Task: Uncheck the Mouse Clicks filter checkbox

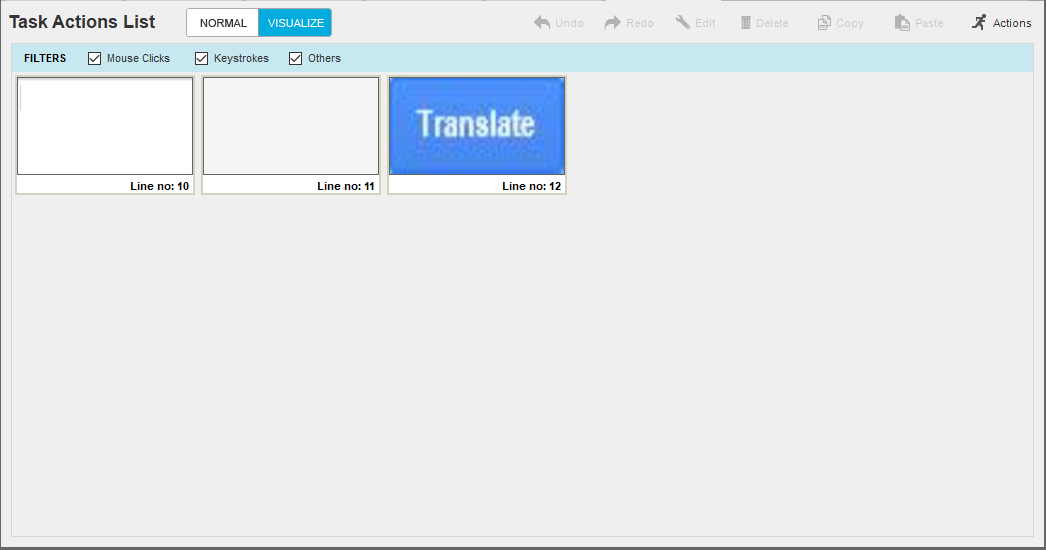Action: tap(94, 59)
